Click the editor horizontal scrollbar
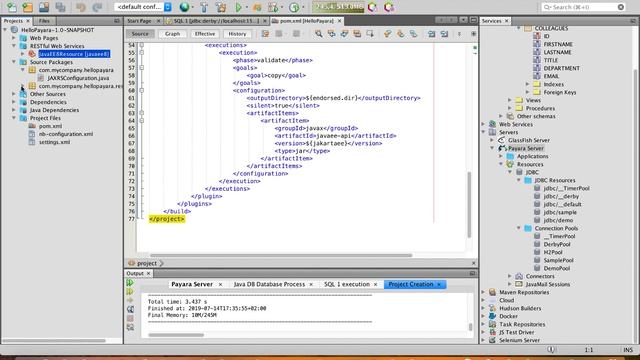Image resolution: width=640 pixels, height=360 pixels. [x=281, y=256]
